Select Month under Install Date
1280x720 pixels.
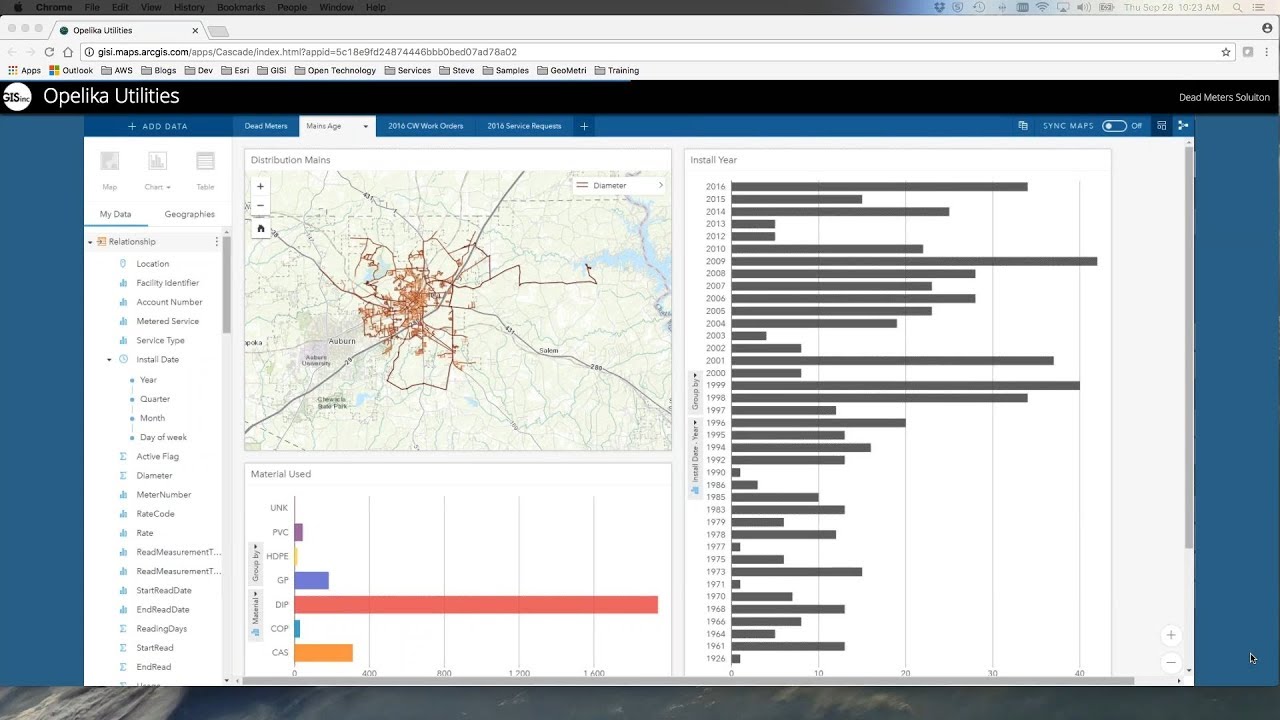152,418
